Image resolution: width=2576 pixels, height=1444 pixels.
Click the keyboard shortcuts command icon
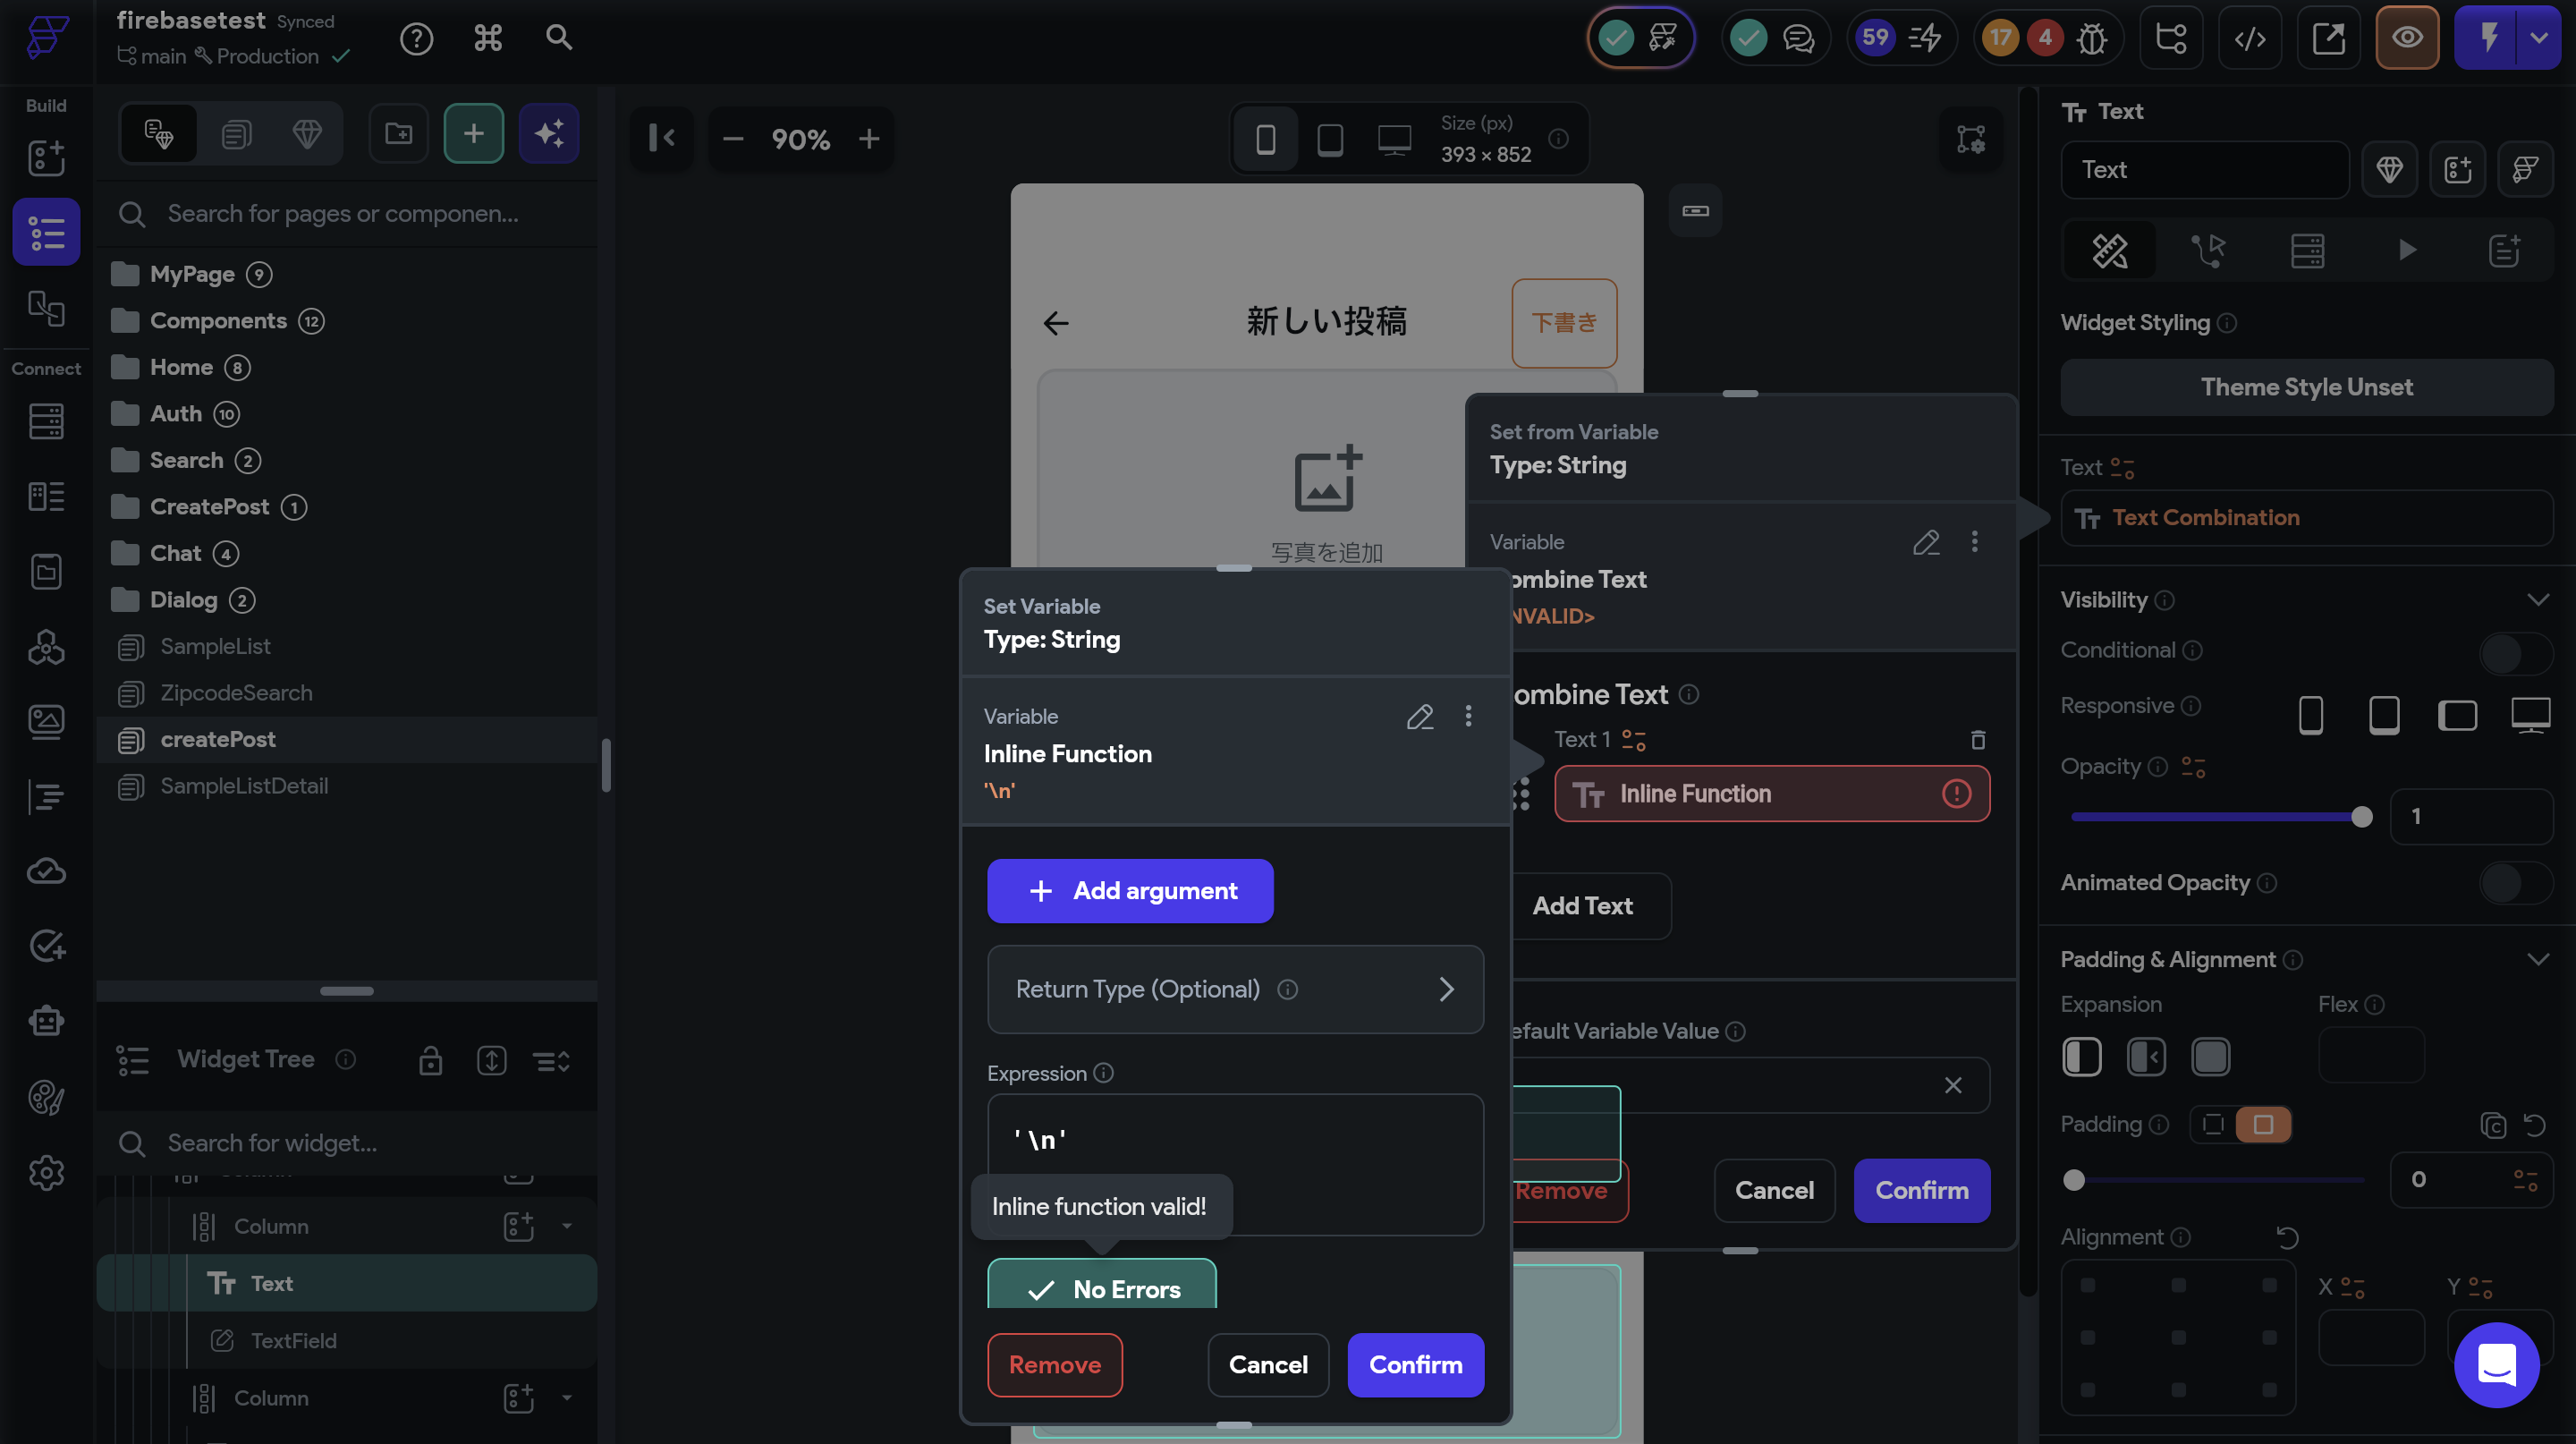[x=487, y=38]
